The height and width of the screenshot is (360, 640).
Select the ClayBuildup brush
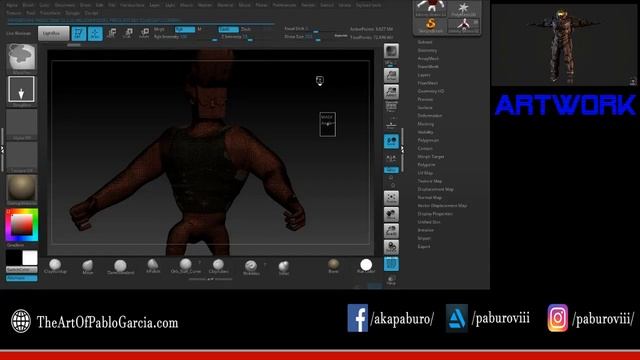55,266
